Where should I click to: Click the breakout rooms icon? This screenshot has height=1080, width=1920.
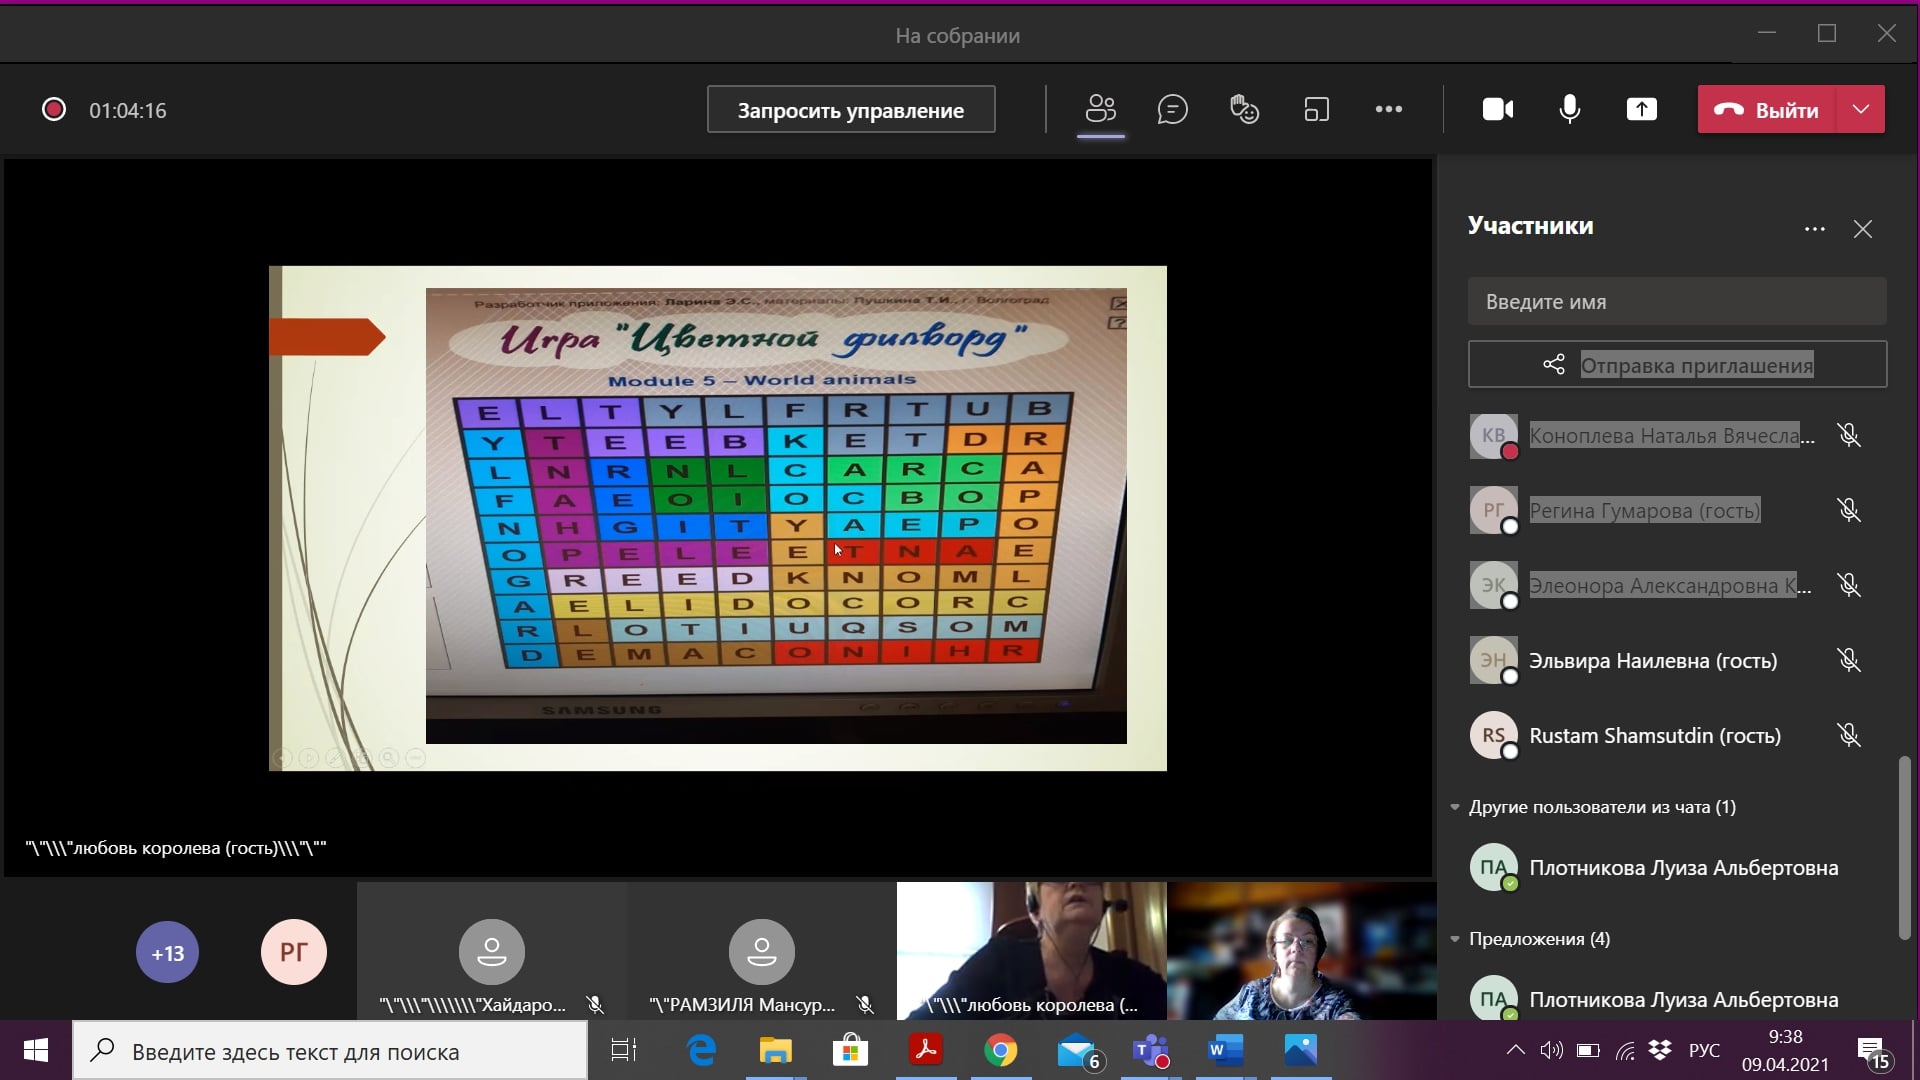[x=1316, y=109]
